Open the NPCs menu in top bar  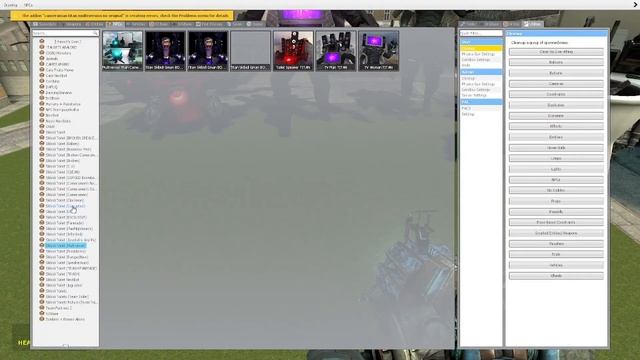tap(28, 5)
